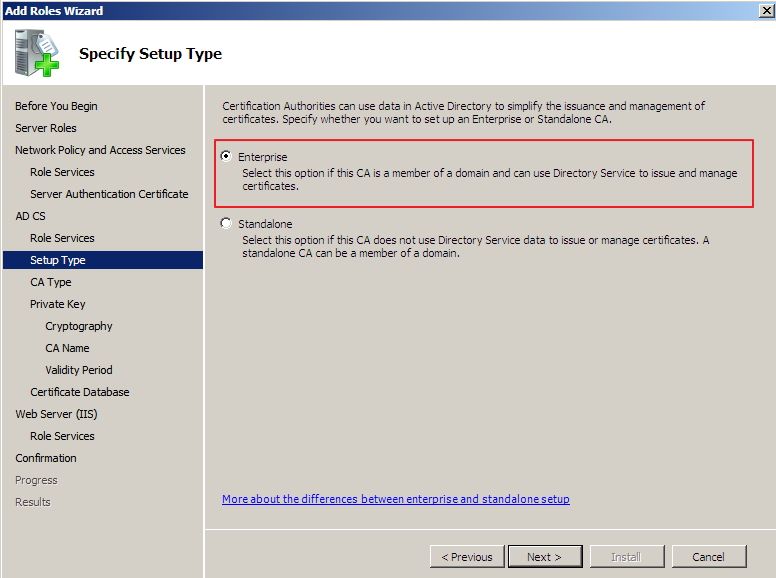Open Network Policy and Access Services step
Screen dimensions: 776x578
100,150
